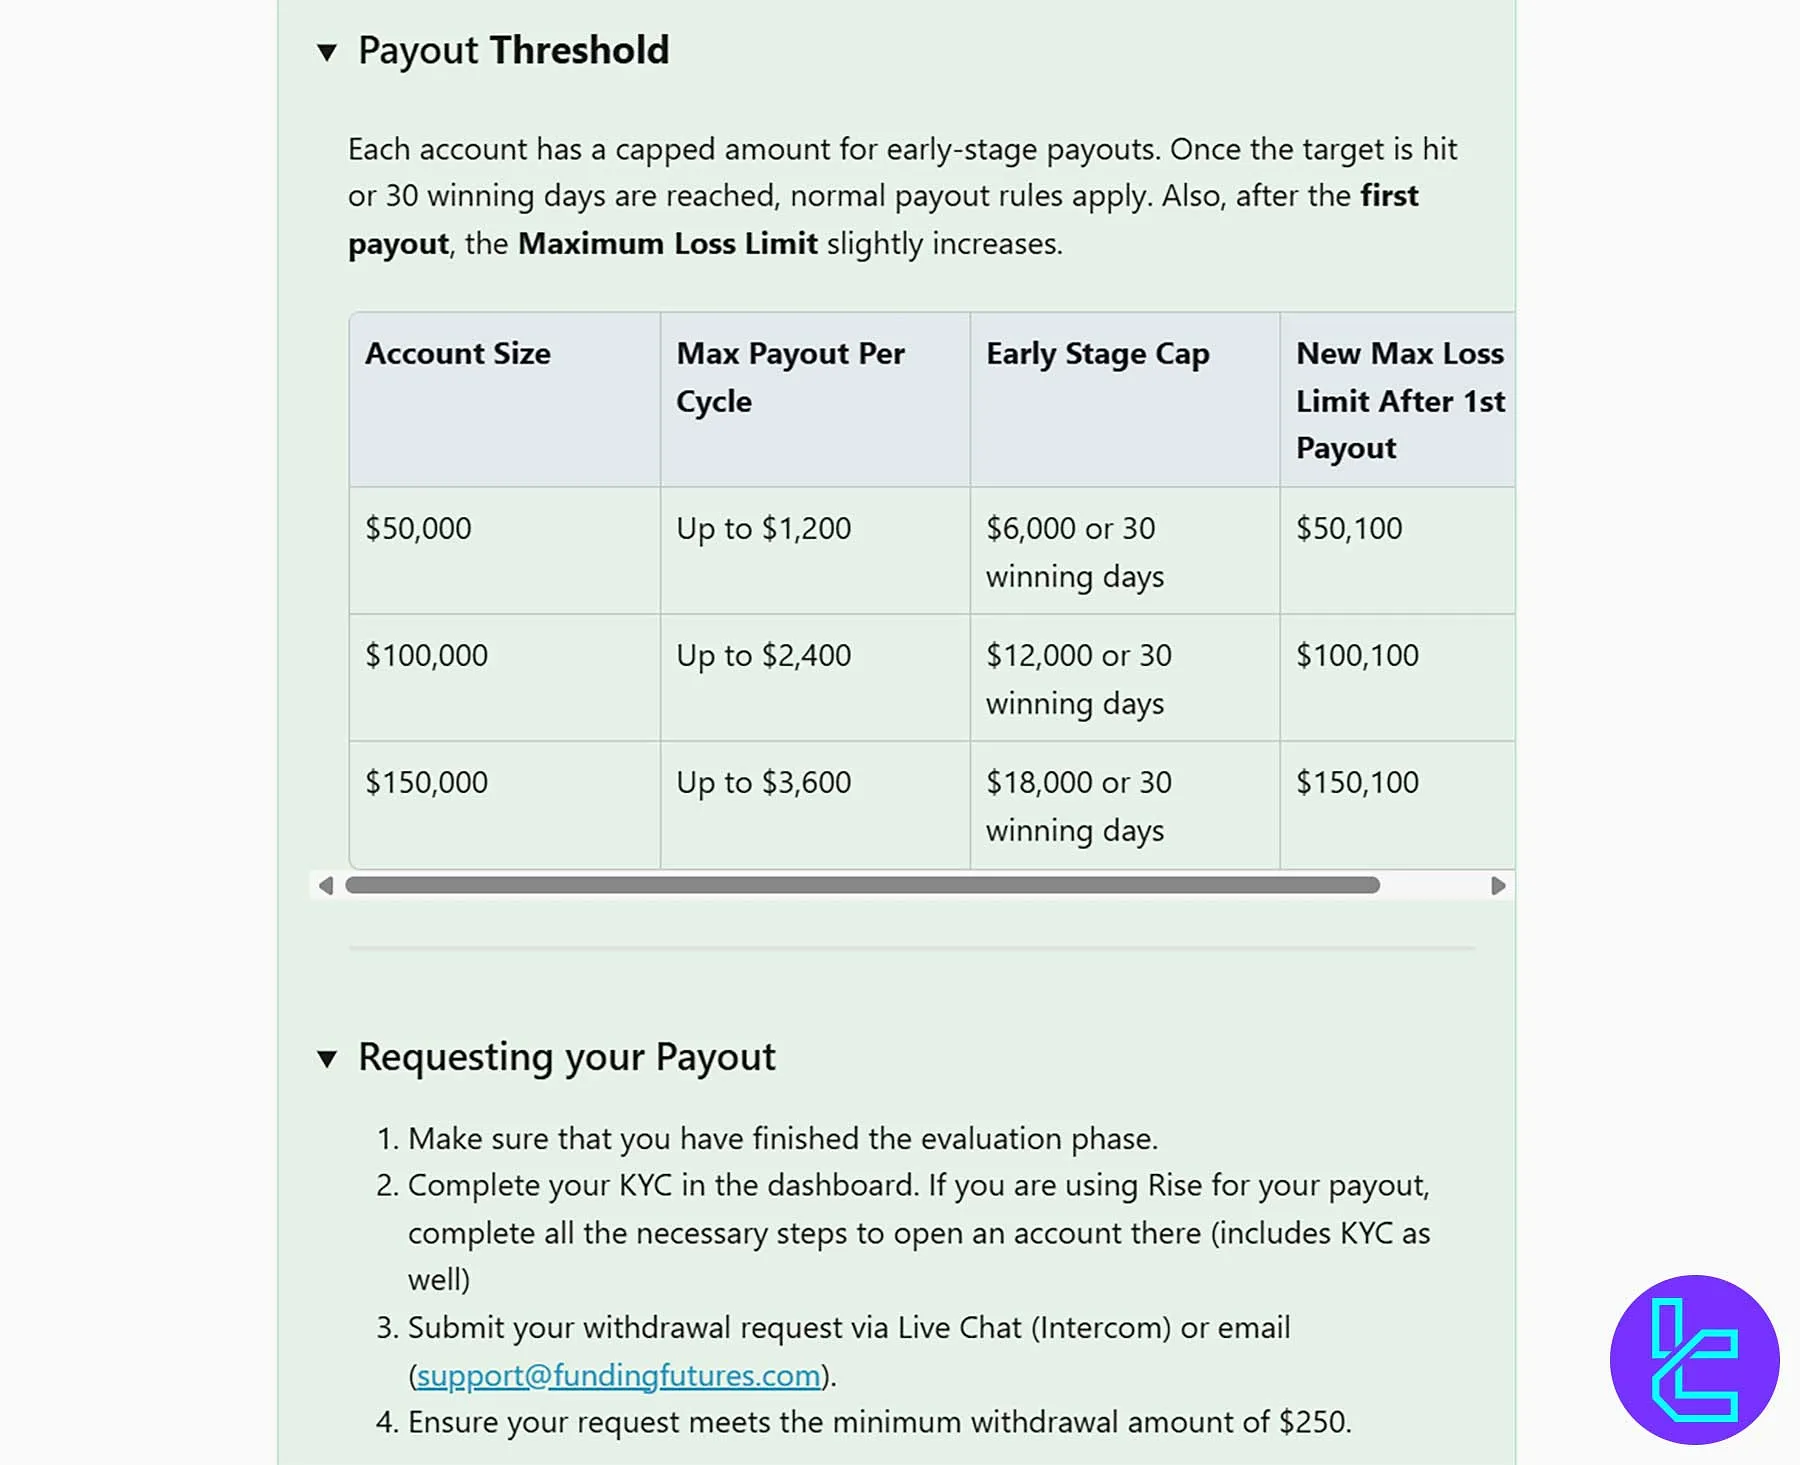Click the $150,100 loss limit cell
This screenshot has height=1465, width=1800.
pos(1357,783)
